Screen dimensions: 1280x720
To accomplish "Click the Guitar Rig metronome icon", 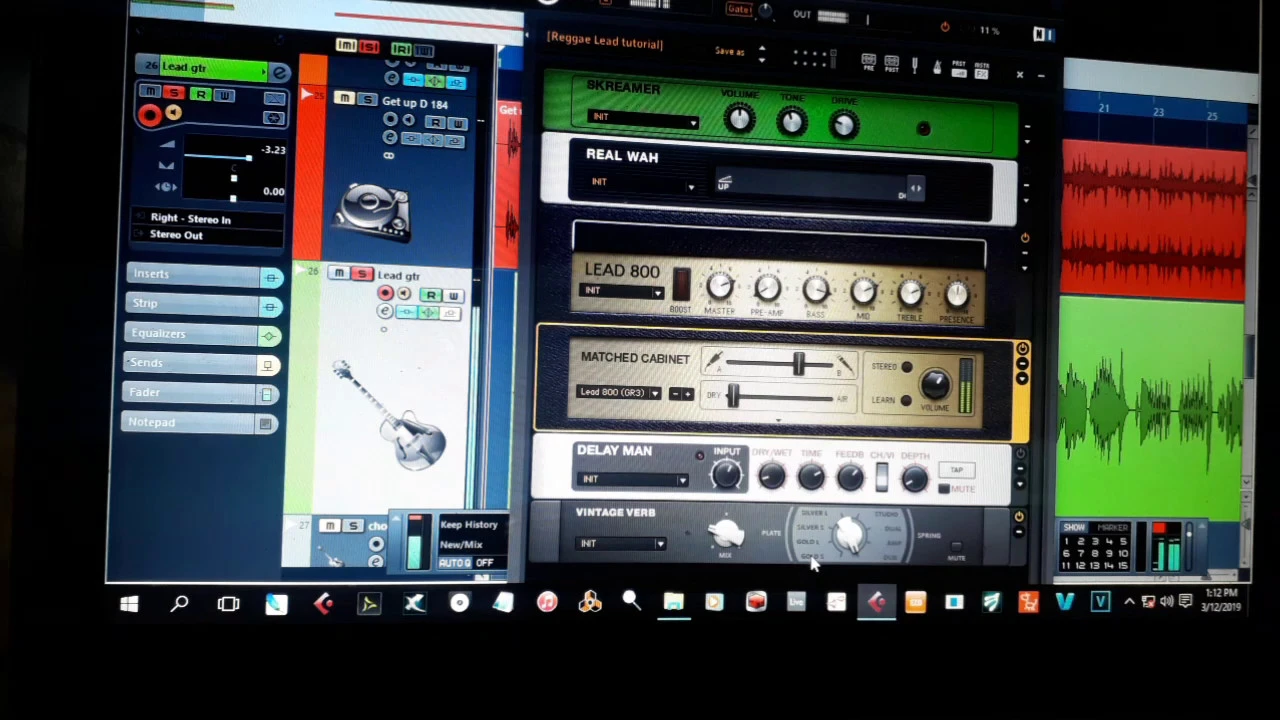I will click(x=936, y=66).
